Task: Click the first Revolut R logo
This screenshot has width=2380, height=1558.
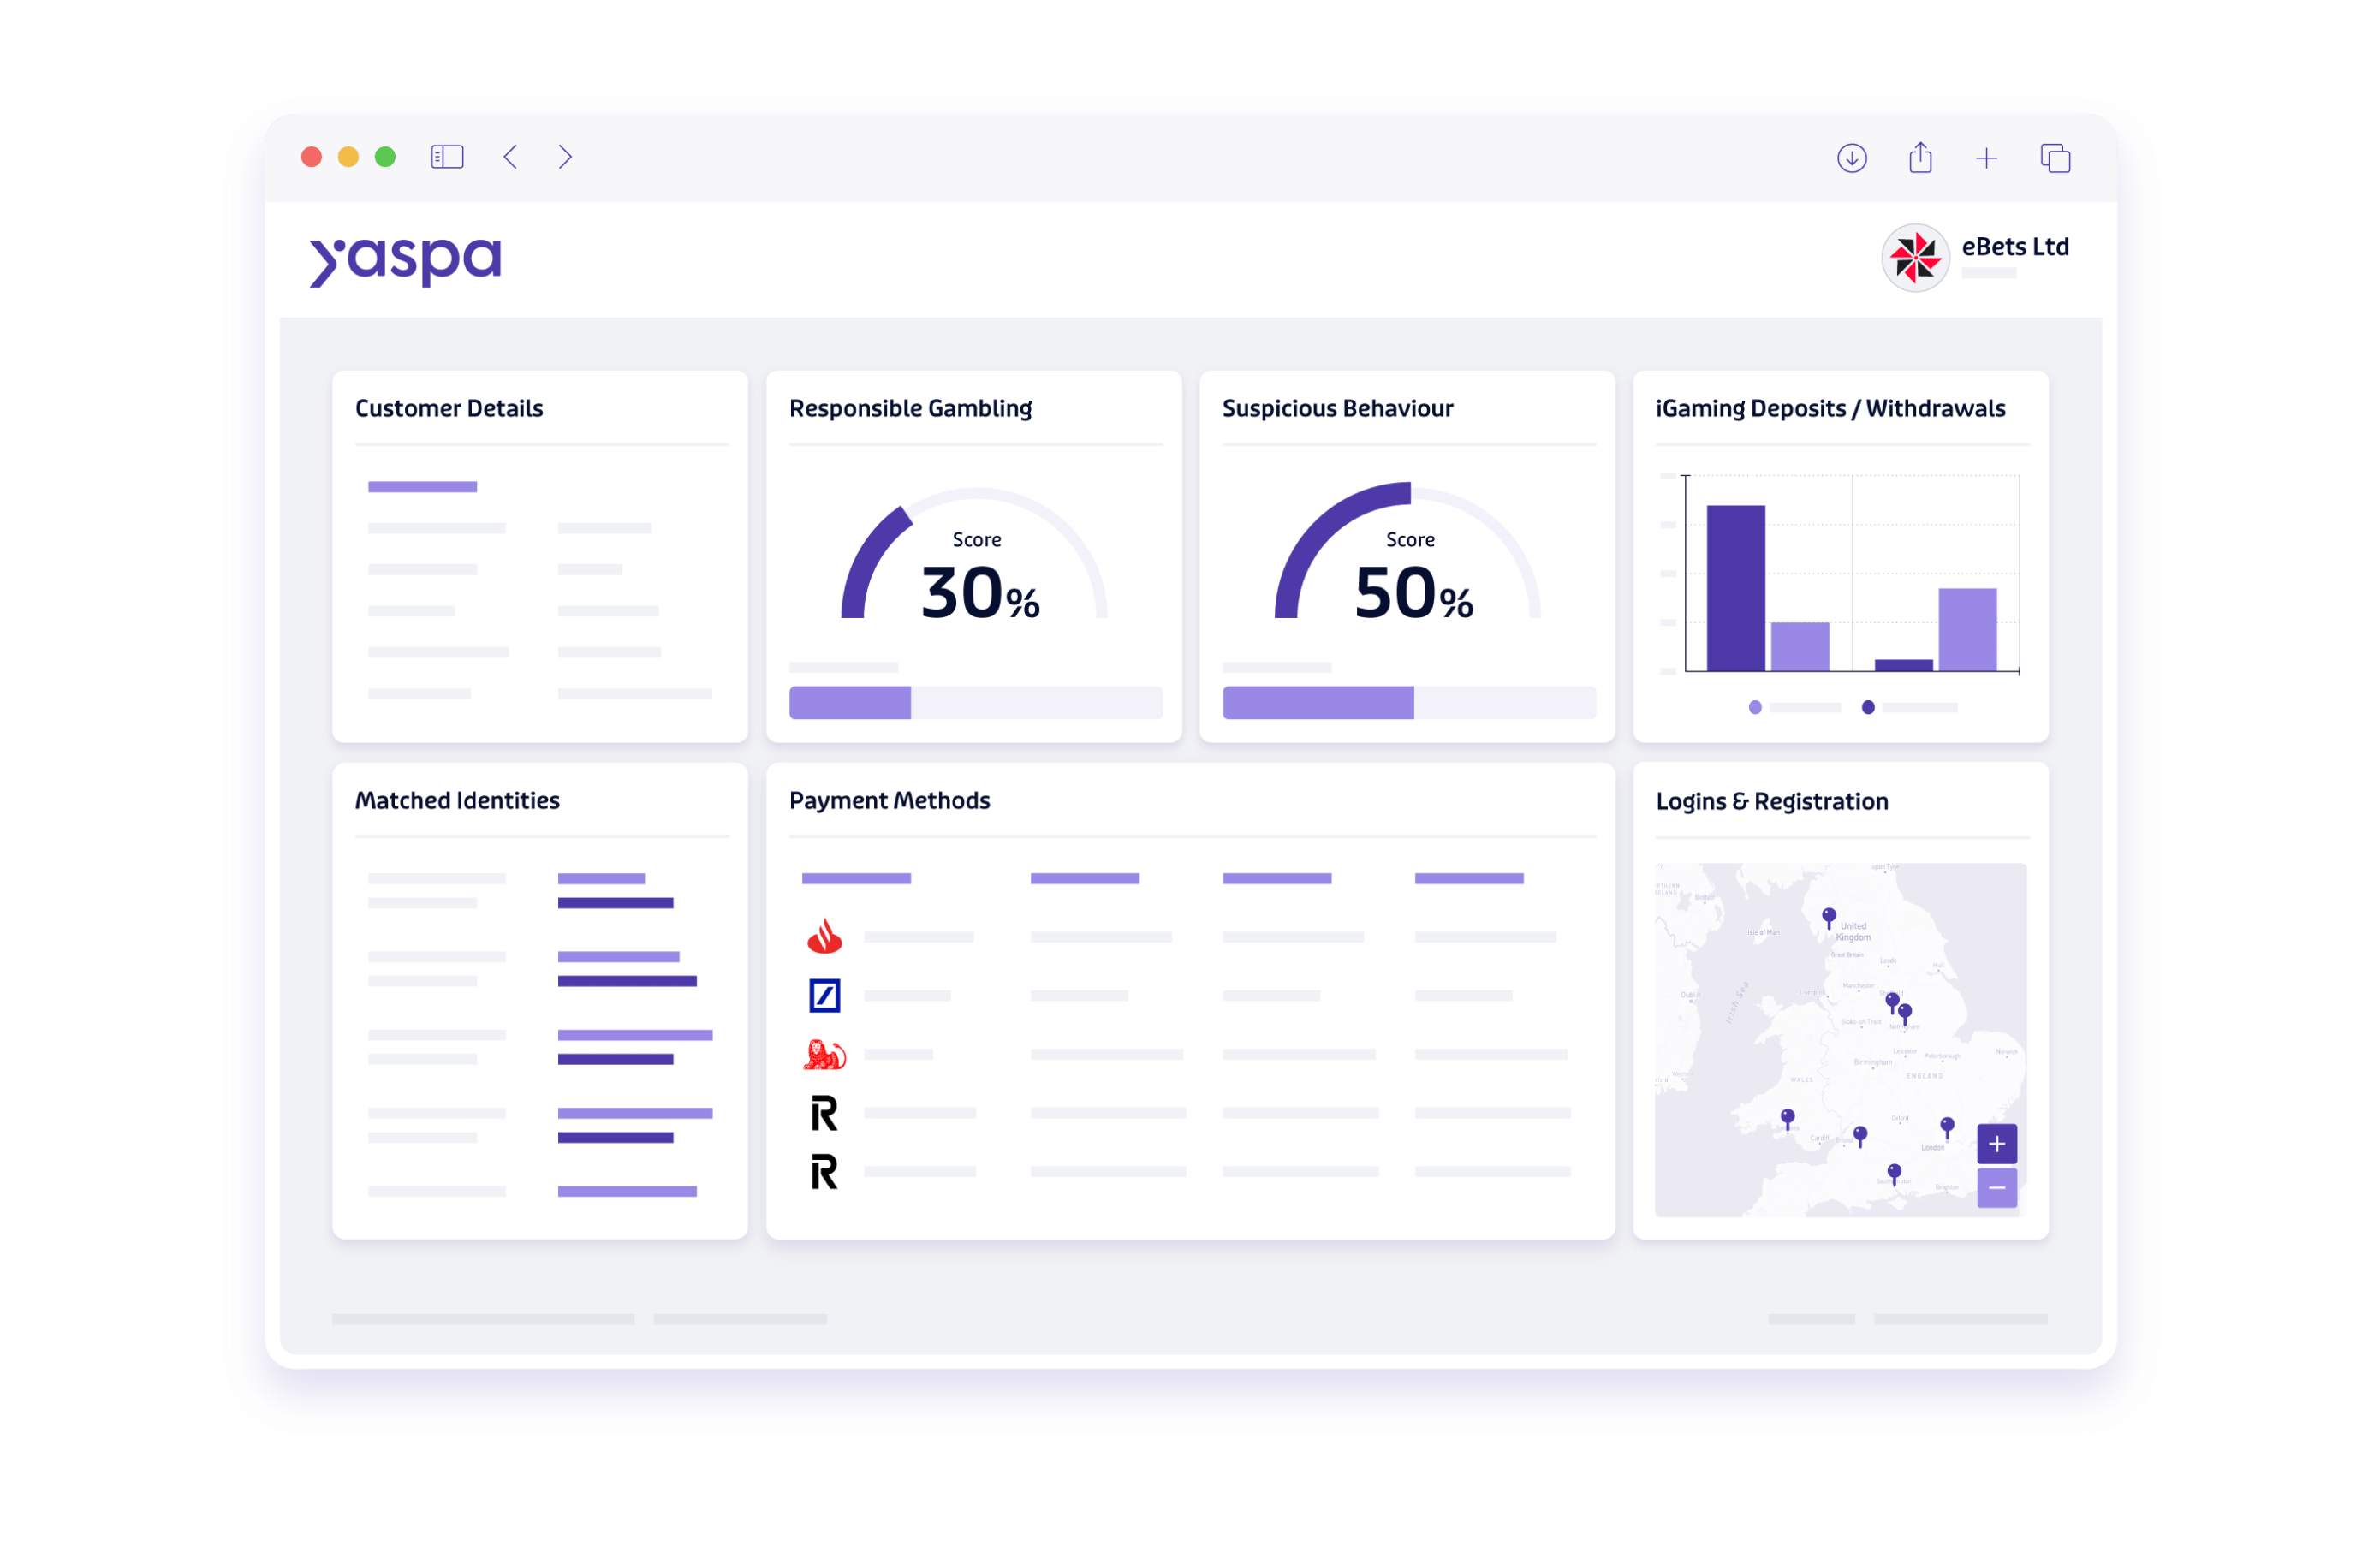Action: 824,1113
